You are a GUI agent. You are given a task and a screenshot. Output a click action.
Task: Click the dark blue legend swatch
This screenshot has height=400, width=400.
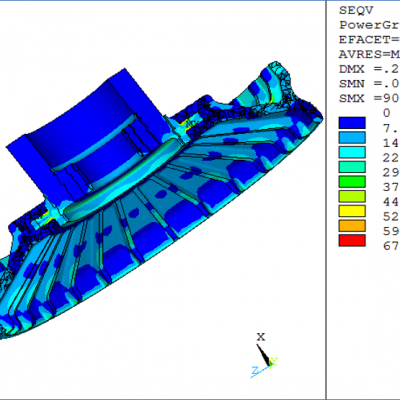[352, 123]
